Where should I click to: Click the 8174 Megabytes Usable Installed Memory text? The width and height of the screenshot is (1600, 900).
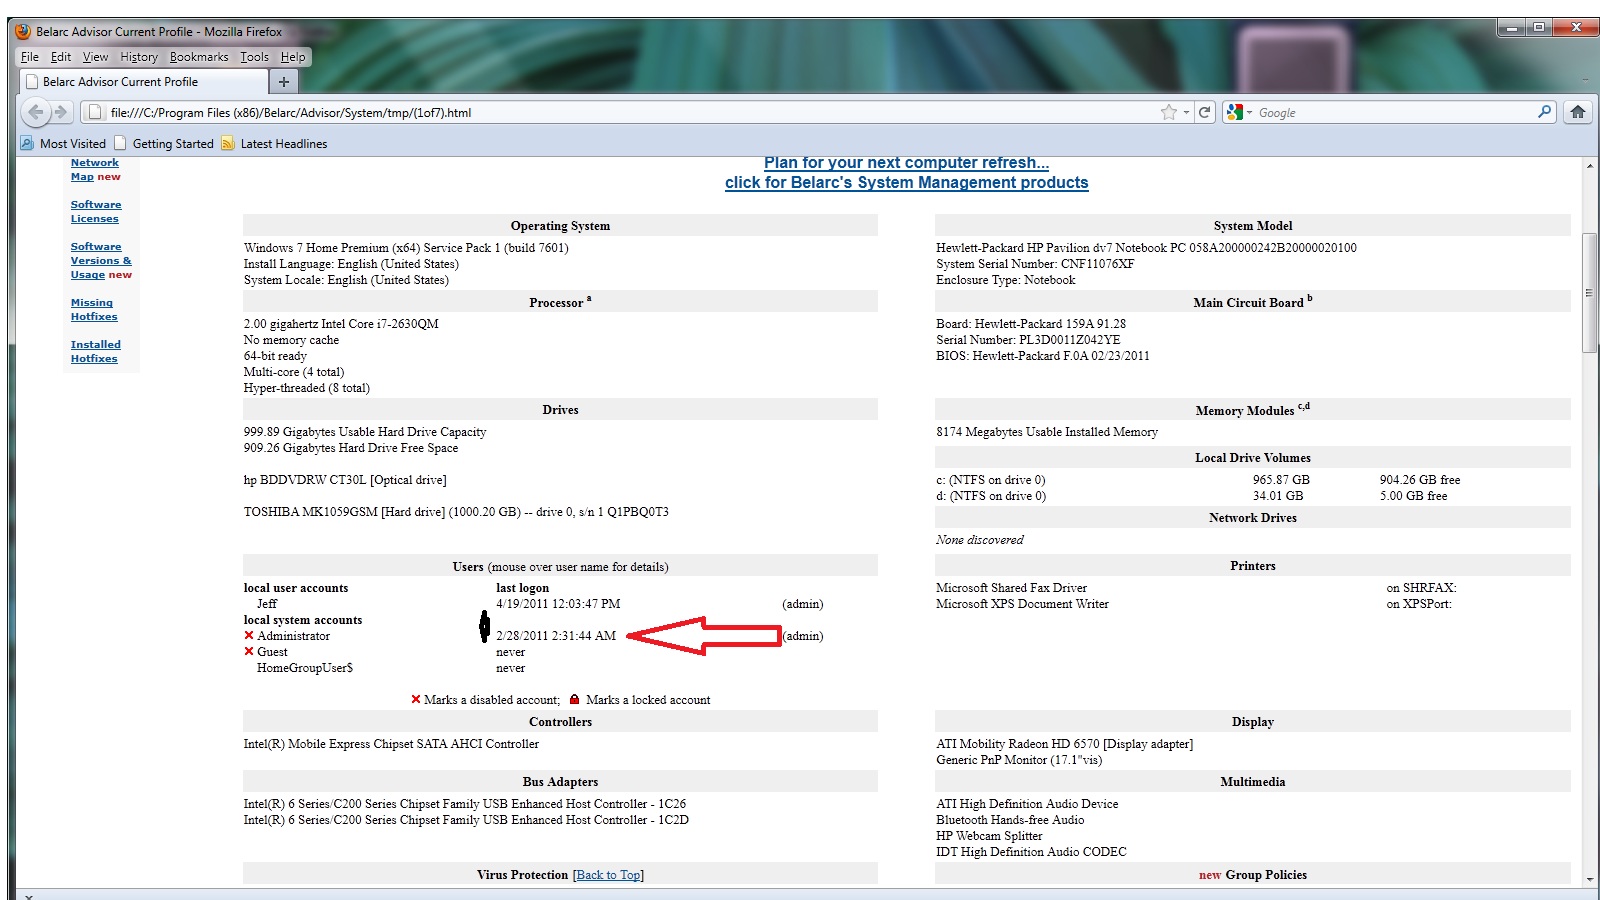[x=1047, y=431]
